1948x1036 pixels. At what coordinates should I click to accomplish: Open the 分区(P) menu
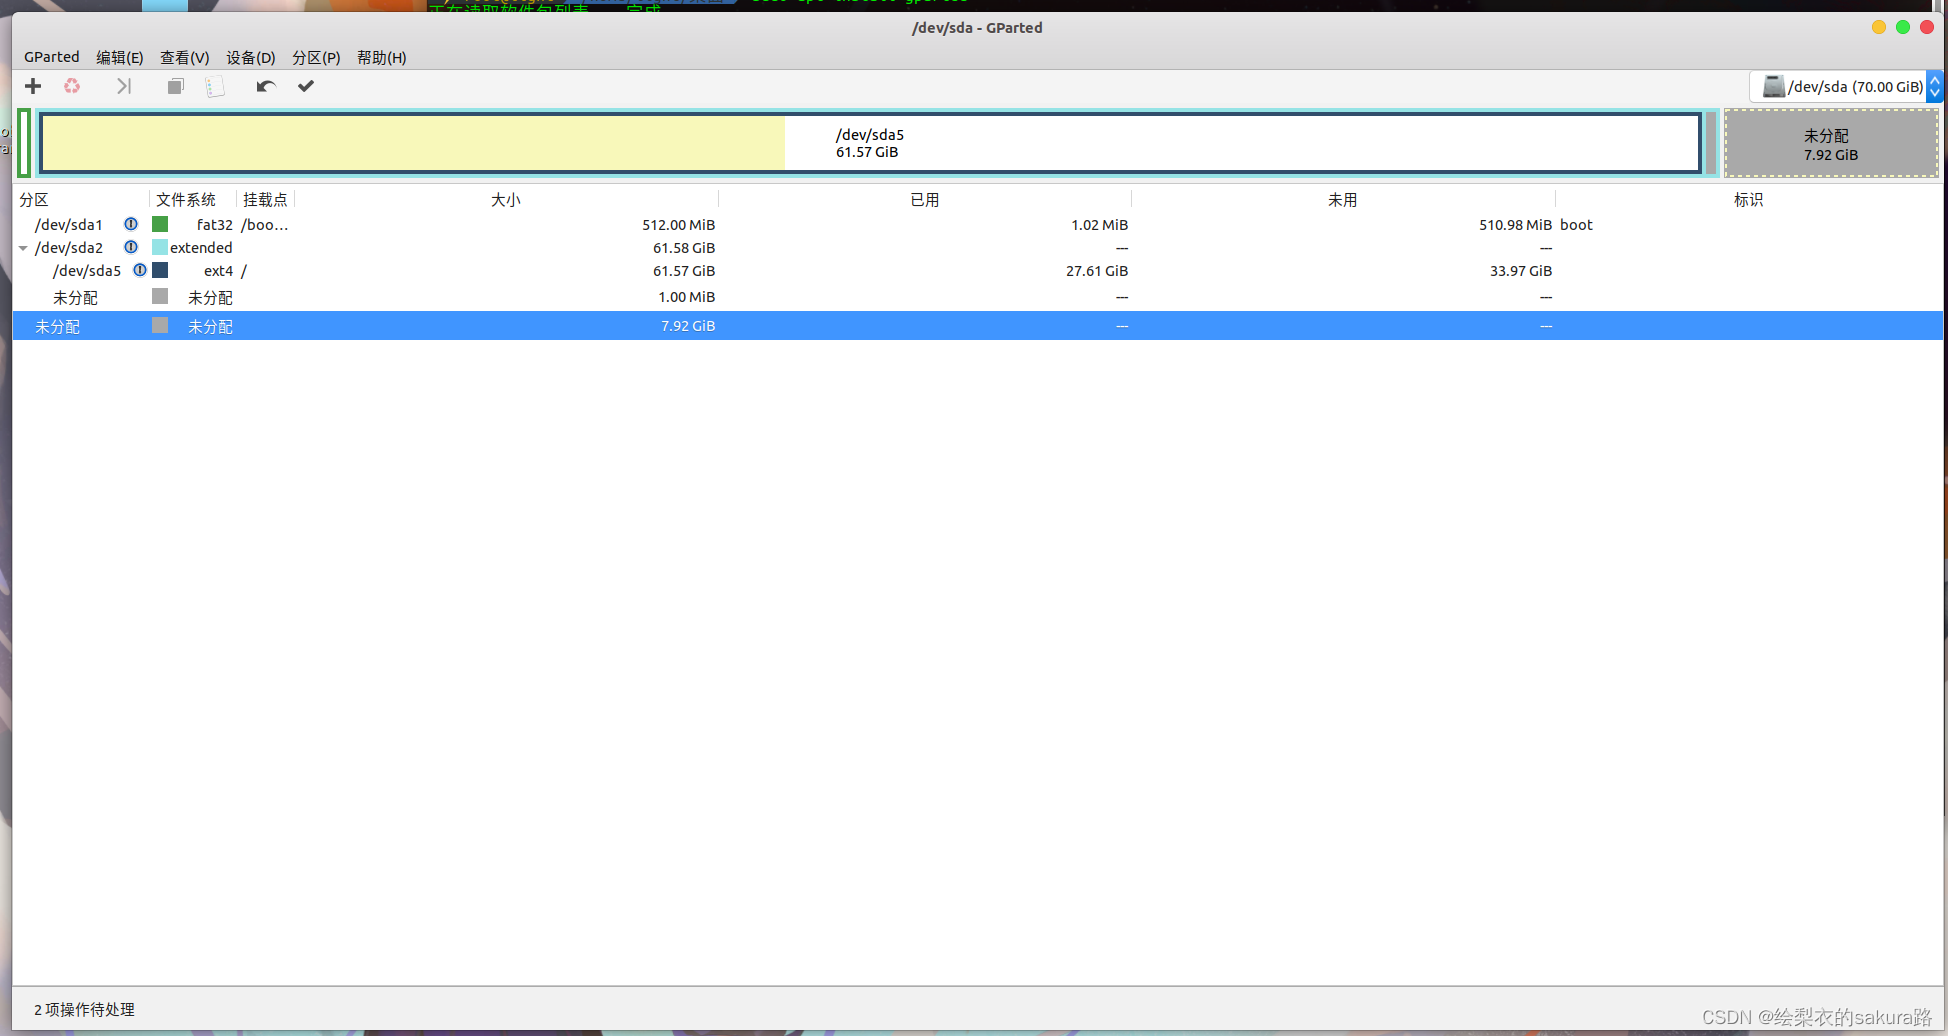[316, 57]
